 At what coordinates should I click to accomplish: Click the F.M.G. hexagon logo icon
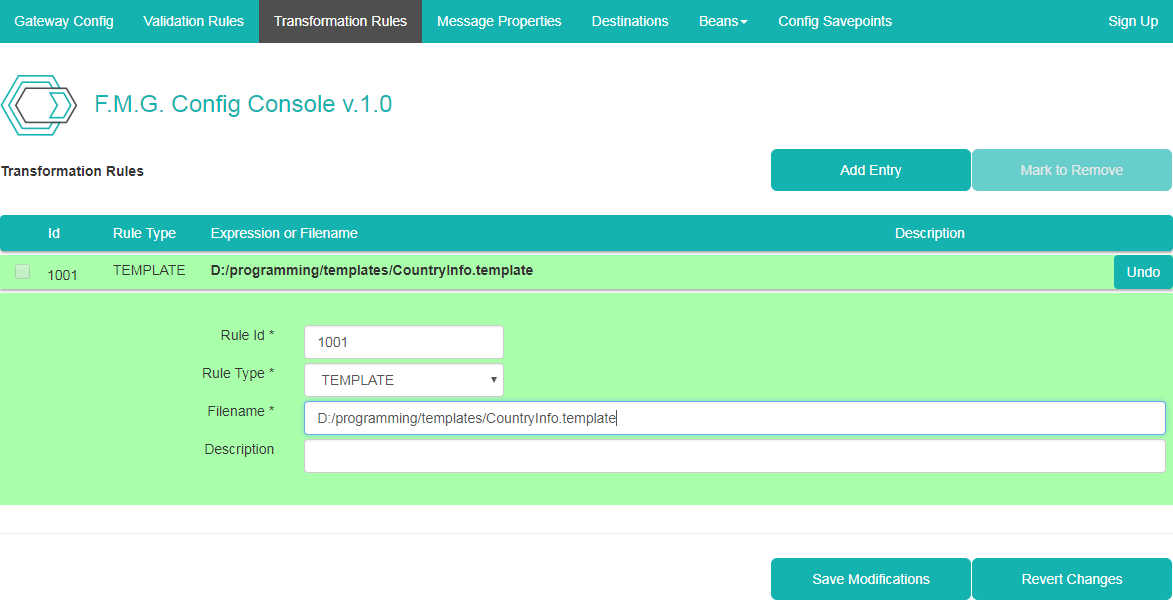[40, 104]
